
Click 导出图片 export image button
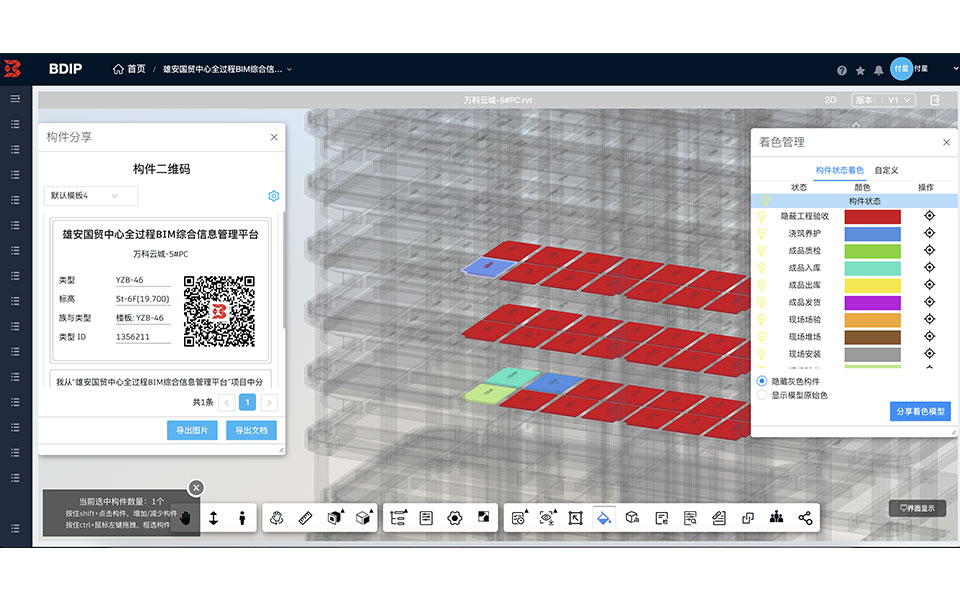[x=192, y=430]
